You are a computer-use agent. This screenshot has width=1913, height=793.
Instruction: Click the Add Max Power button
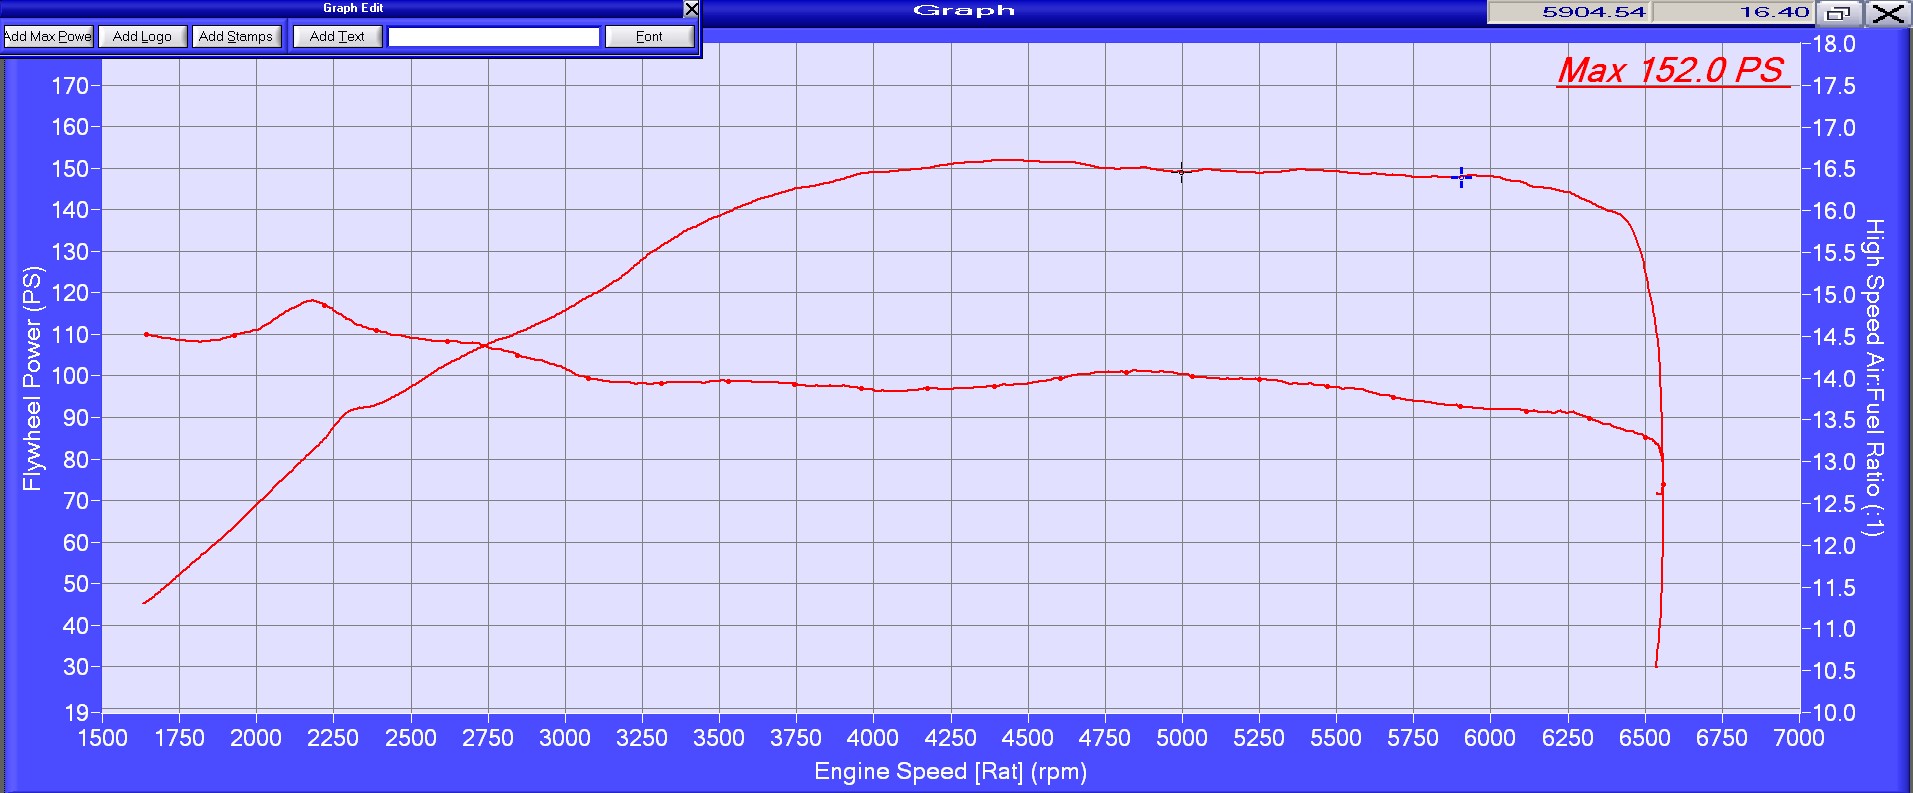pos(48,36)
